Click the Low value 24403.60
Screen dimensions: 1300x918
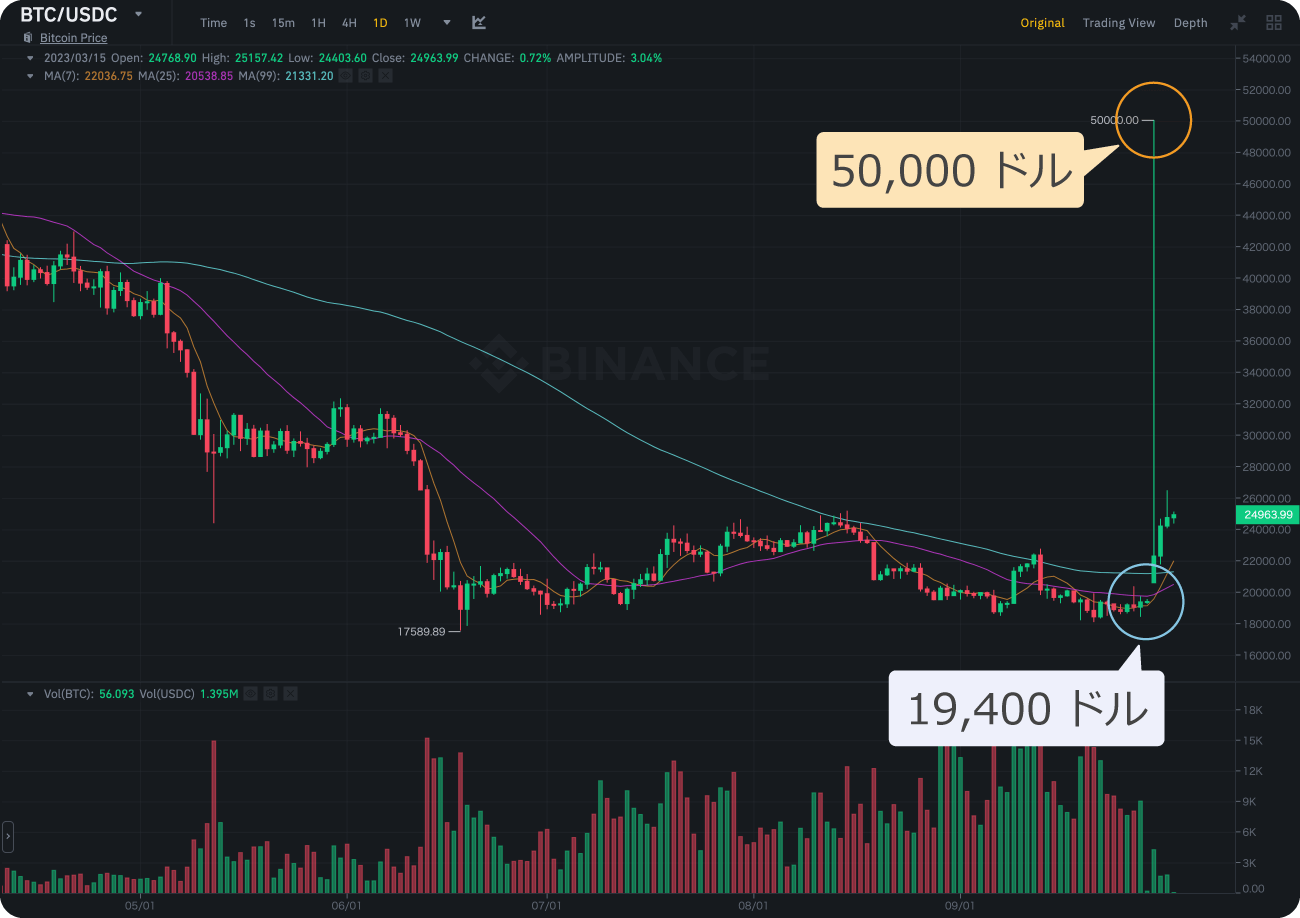[x=341, y=58]
